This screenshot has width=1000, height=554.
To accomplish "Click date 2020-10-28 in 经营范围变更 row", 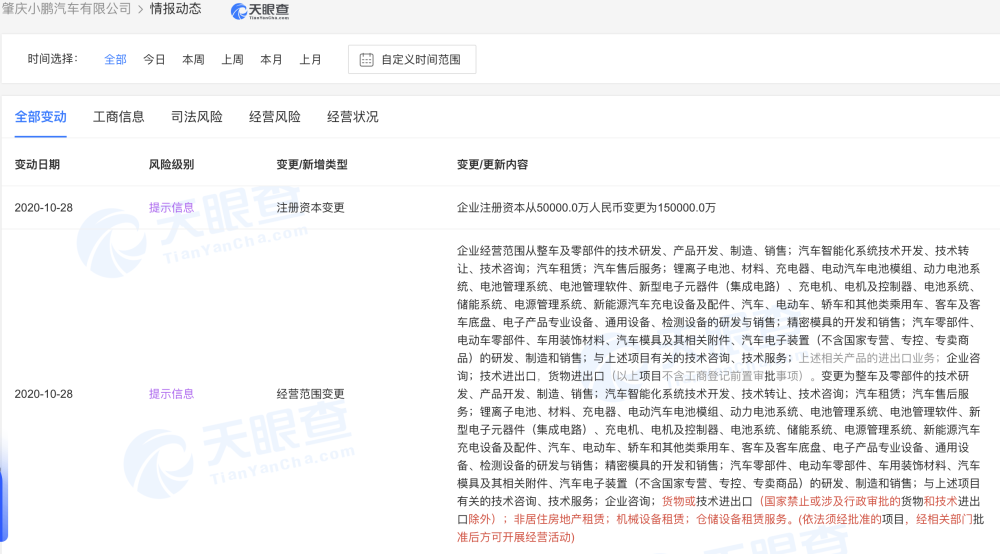I will coord(43,394).
